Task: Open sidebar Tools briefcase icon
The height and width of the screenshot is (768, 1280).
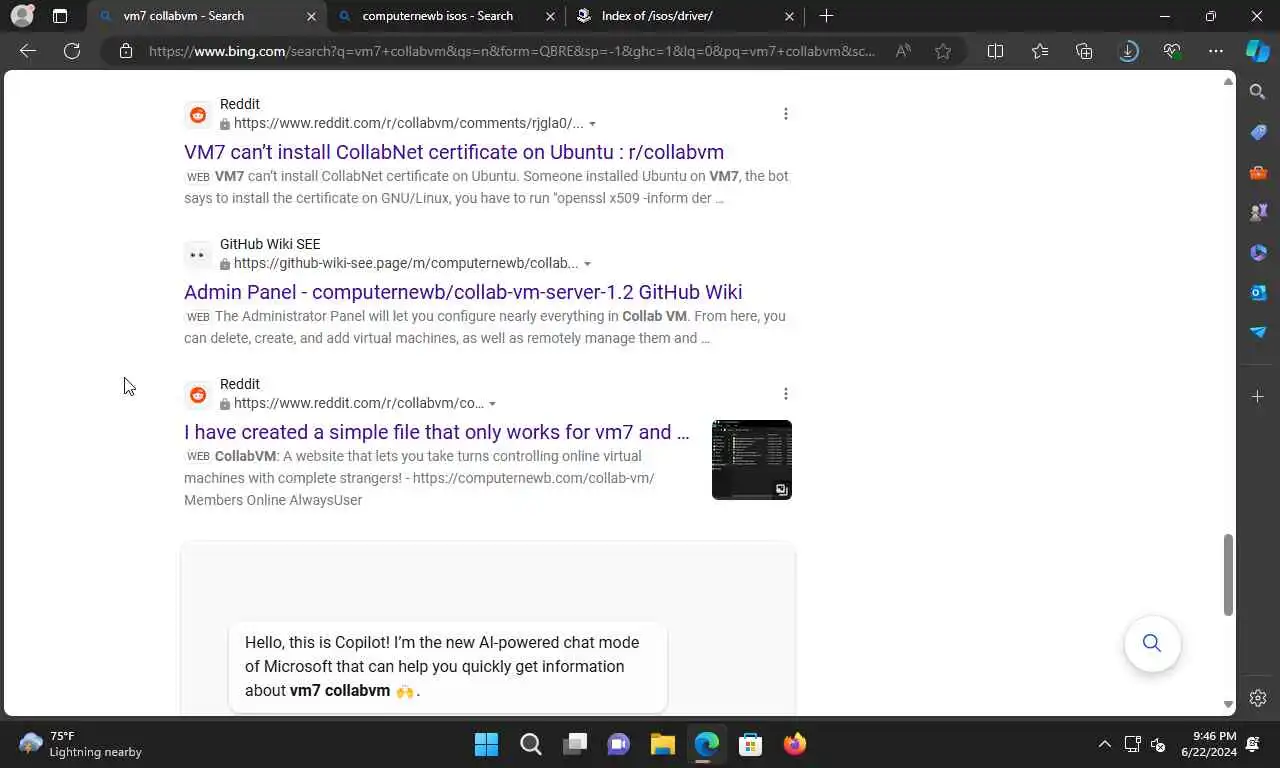Action: tap(1258, 172)
